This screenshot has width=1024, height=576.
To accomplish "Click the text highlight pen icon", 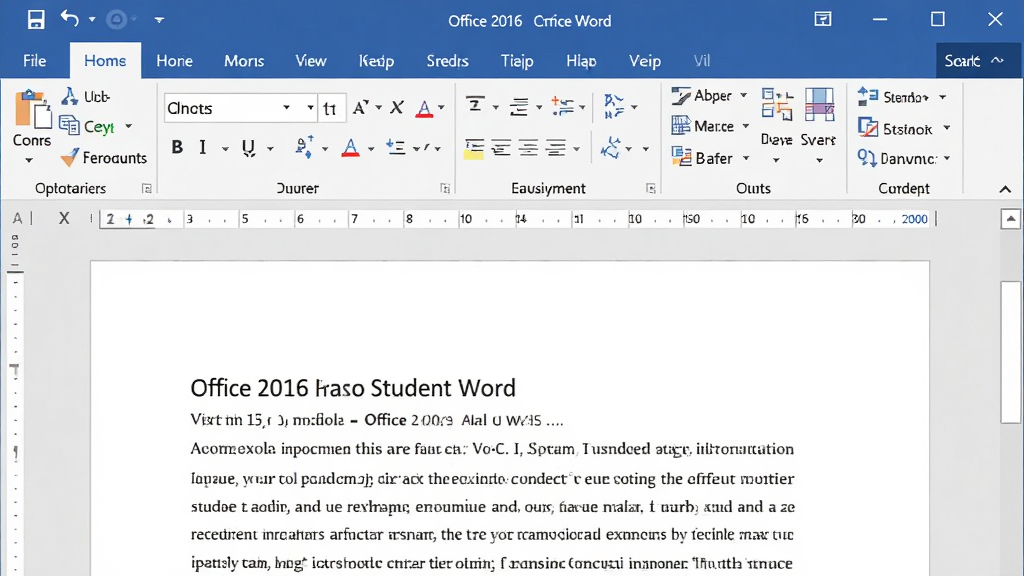I will (304, 147).
